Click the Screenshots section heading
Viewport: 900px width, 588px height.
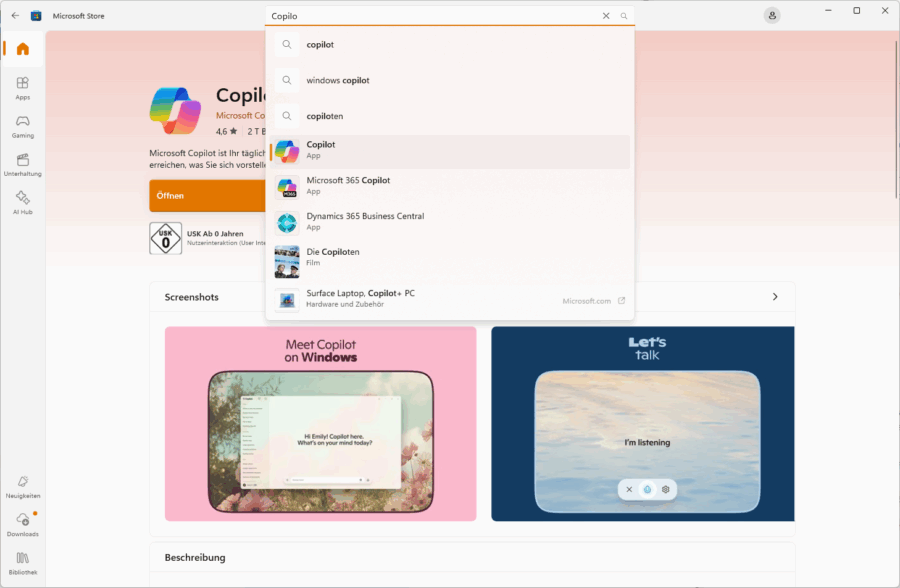pyautogui.click(x=192, y=297)
